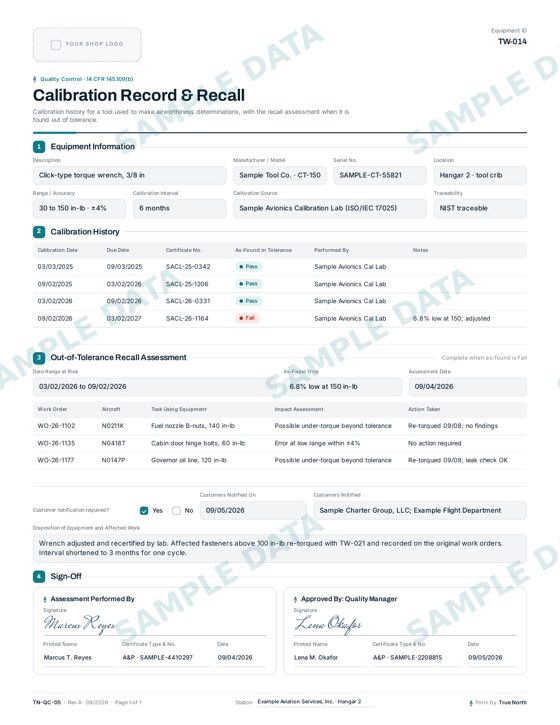Click task Governor oil line, 120 in-lb
This screenshot has height=725, width=560.
(x=189, y=461)
